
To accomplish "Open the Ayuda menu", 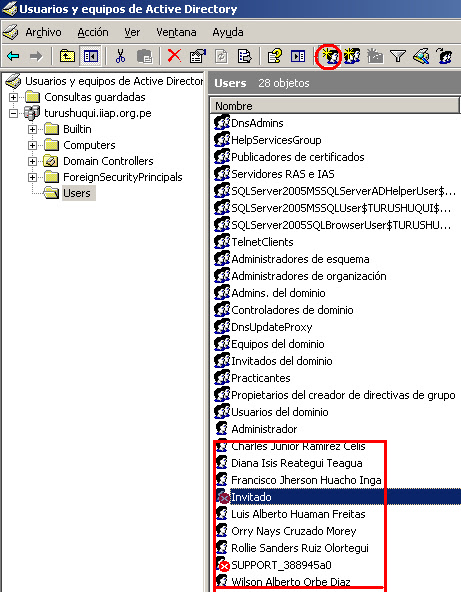I will pos(228,32).
